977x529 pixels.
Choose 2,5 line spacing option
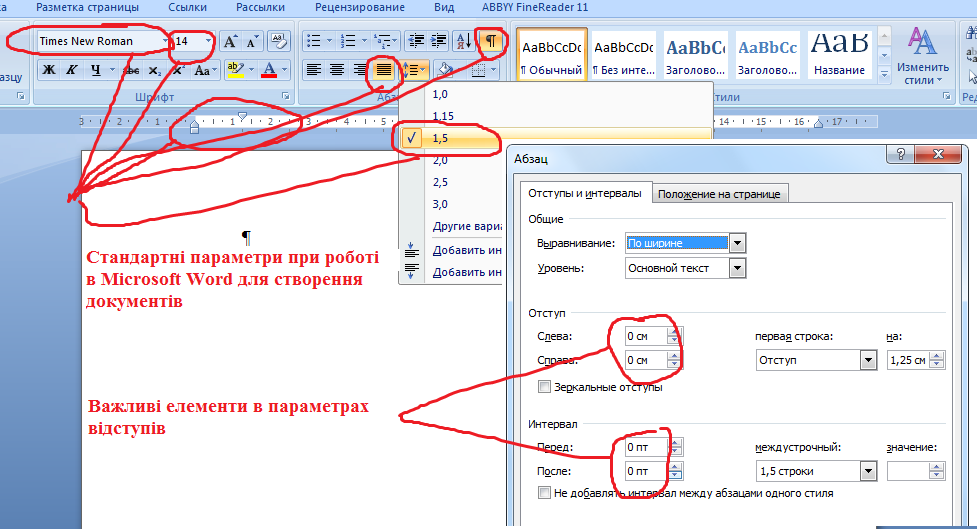[440, 182]
